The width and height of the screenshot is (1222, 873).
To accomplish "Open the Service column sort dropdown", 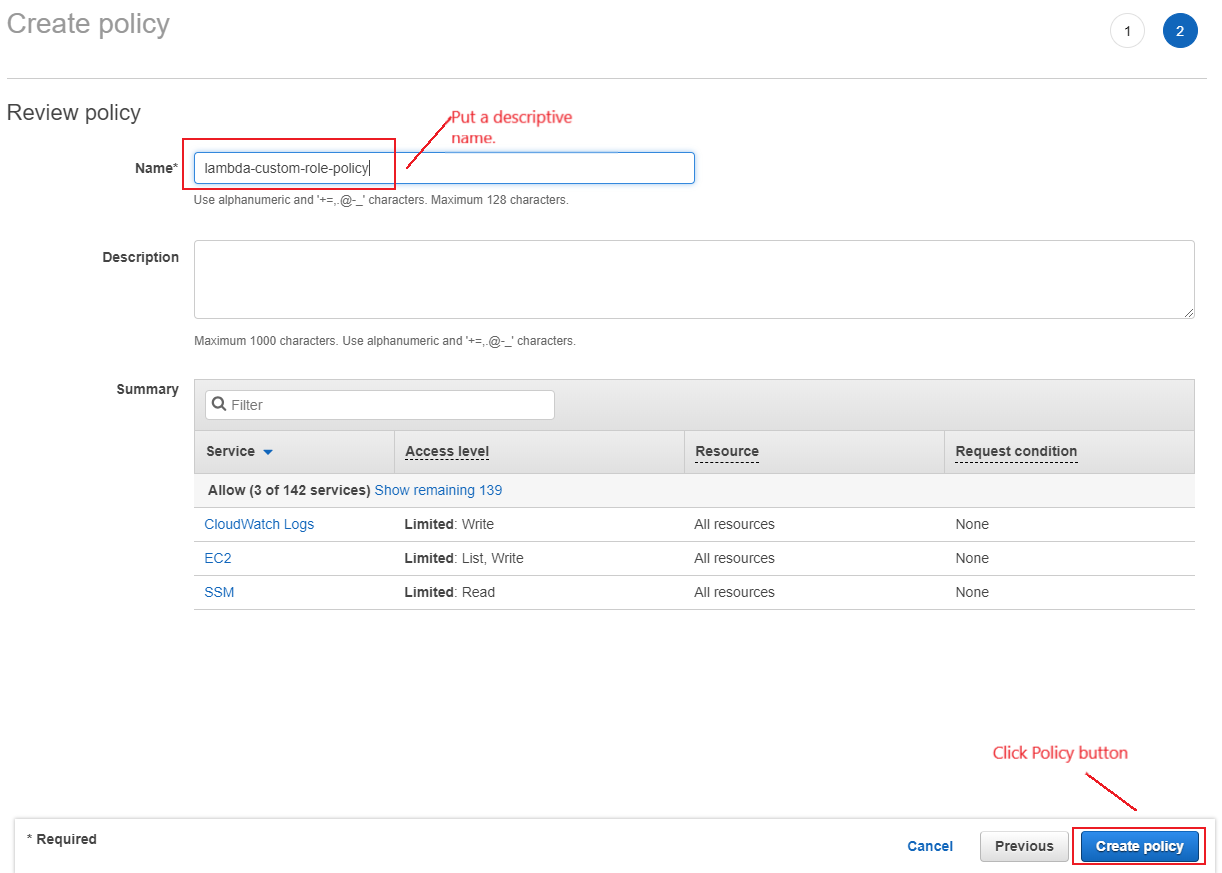I will (x=267, y=451).
